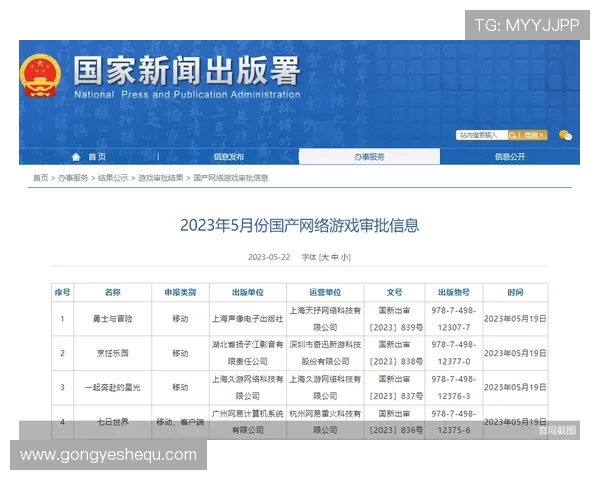Click publisher 上海声像电子出版社

(x=248, y=319)
